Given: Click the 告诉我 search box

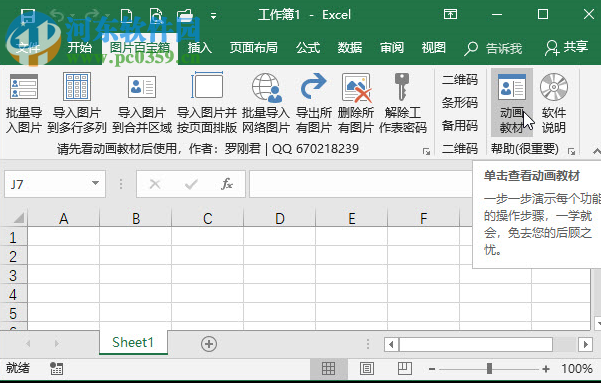Looking at the screenshot, I should [x=493, y=48].
